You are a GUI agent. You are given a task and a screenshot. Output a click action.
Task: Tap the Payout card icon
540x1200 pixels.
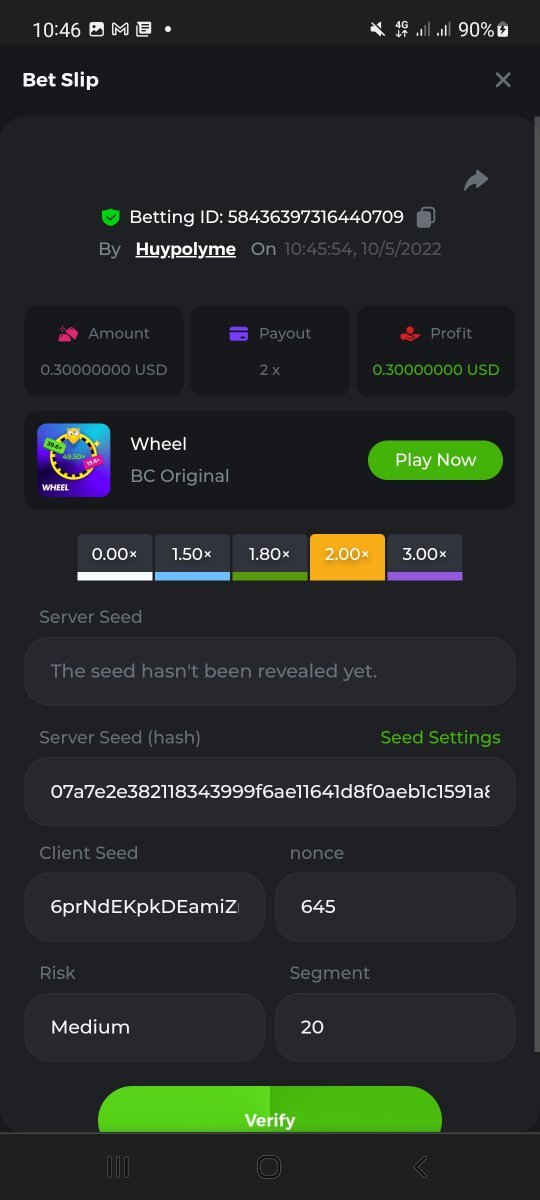point(238,333)
